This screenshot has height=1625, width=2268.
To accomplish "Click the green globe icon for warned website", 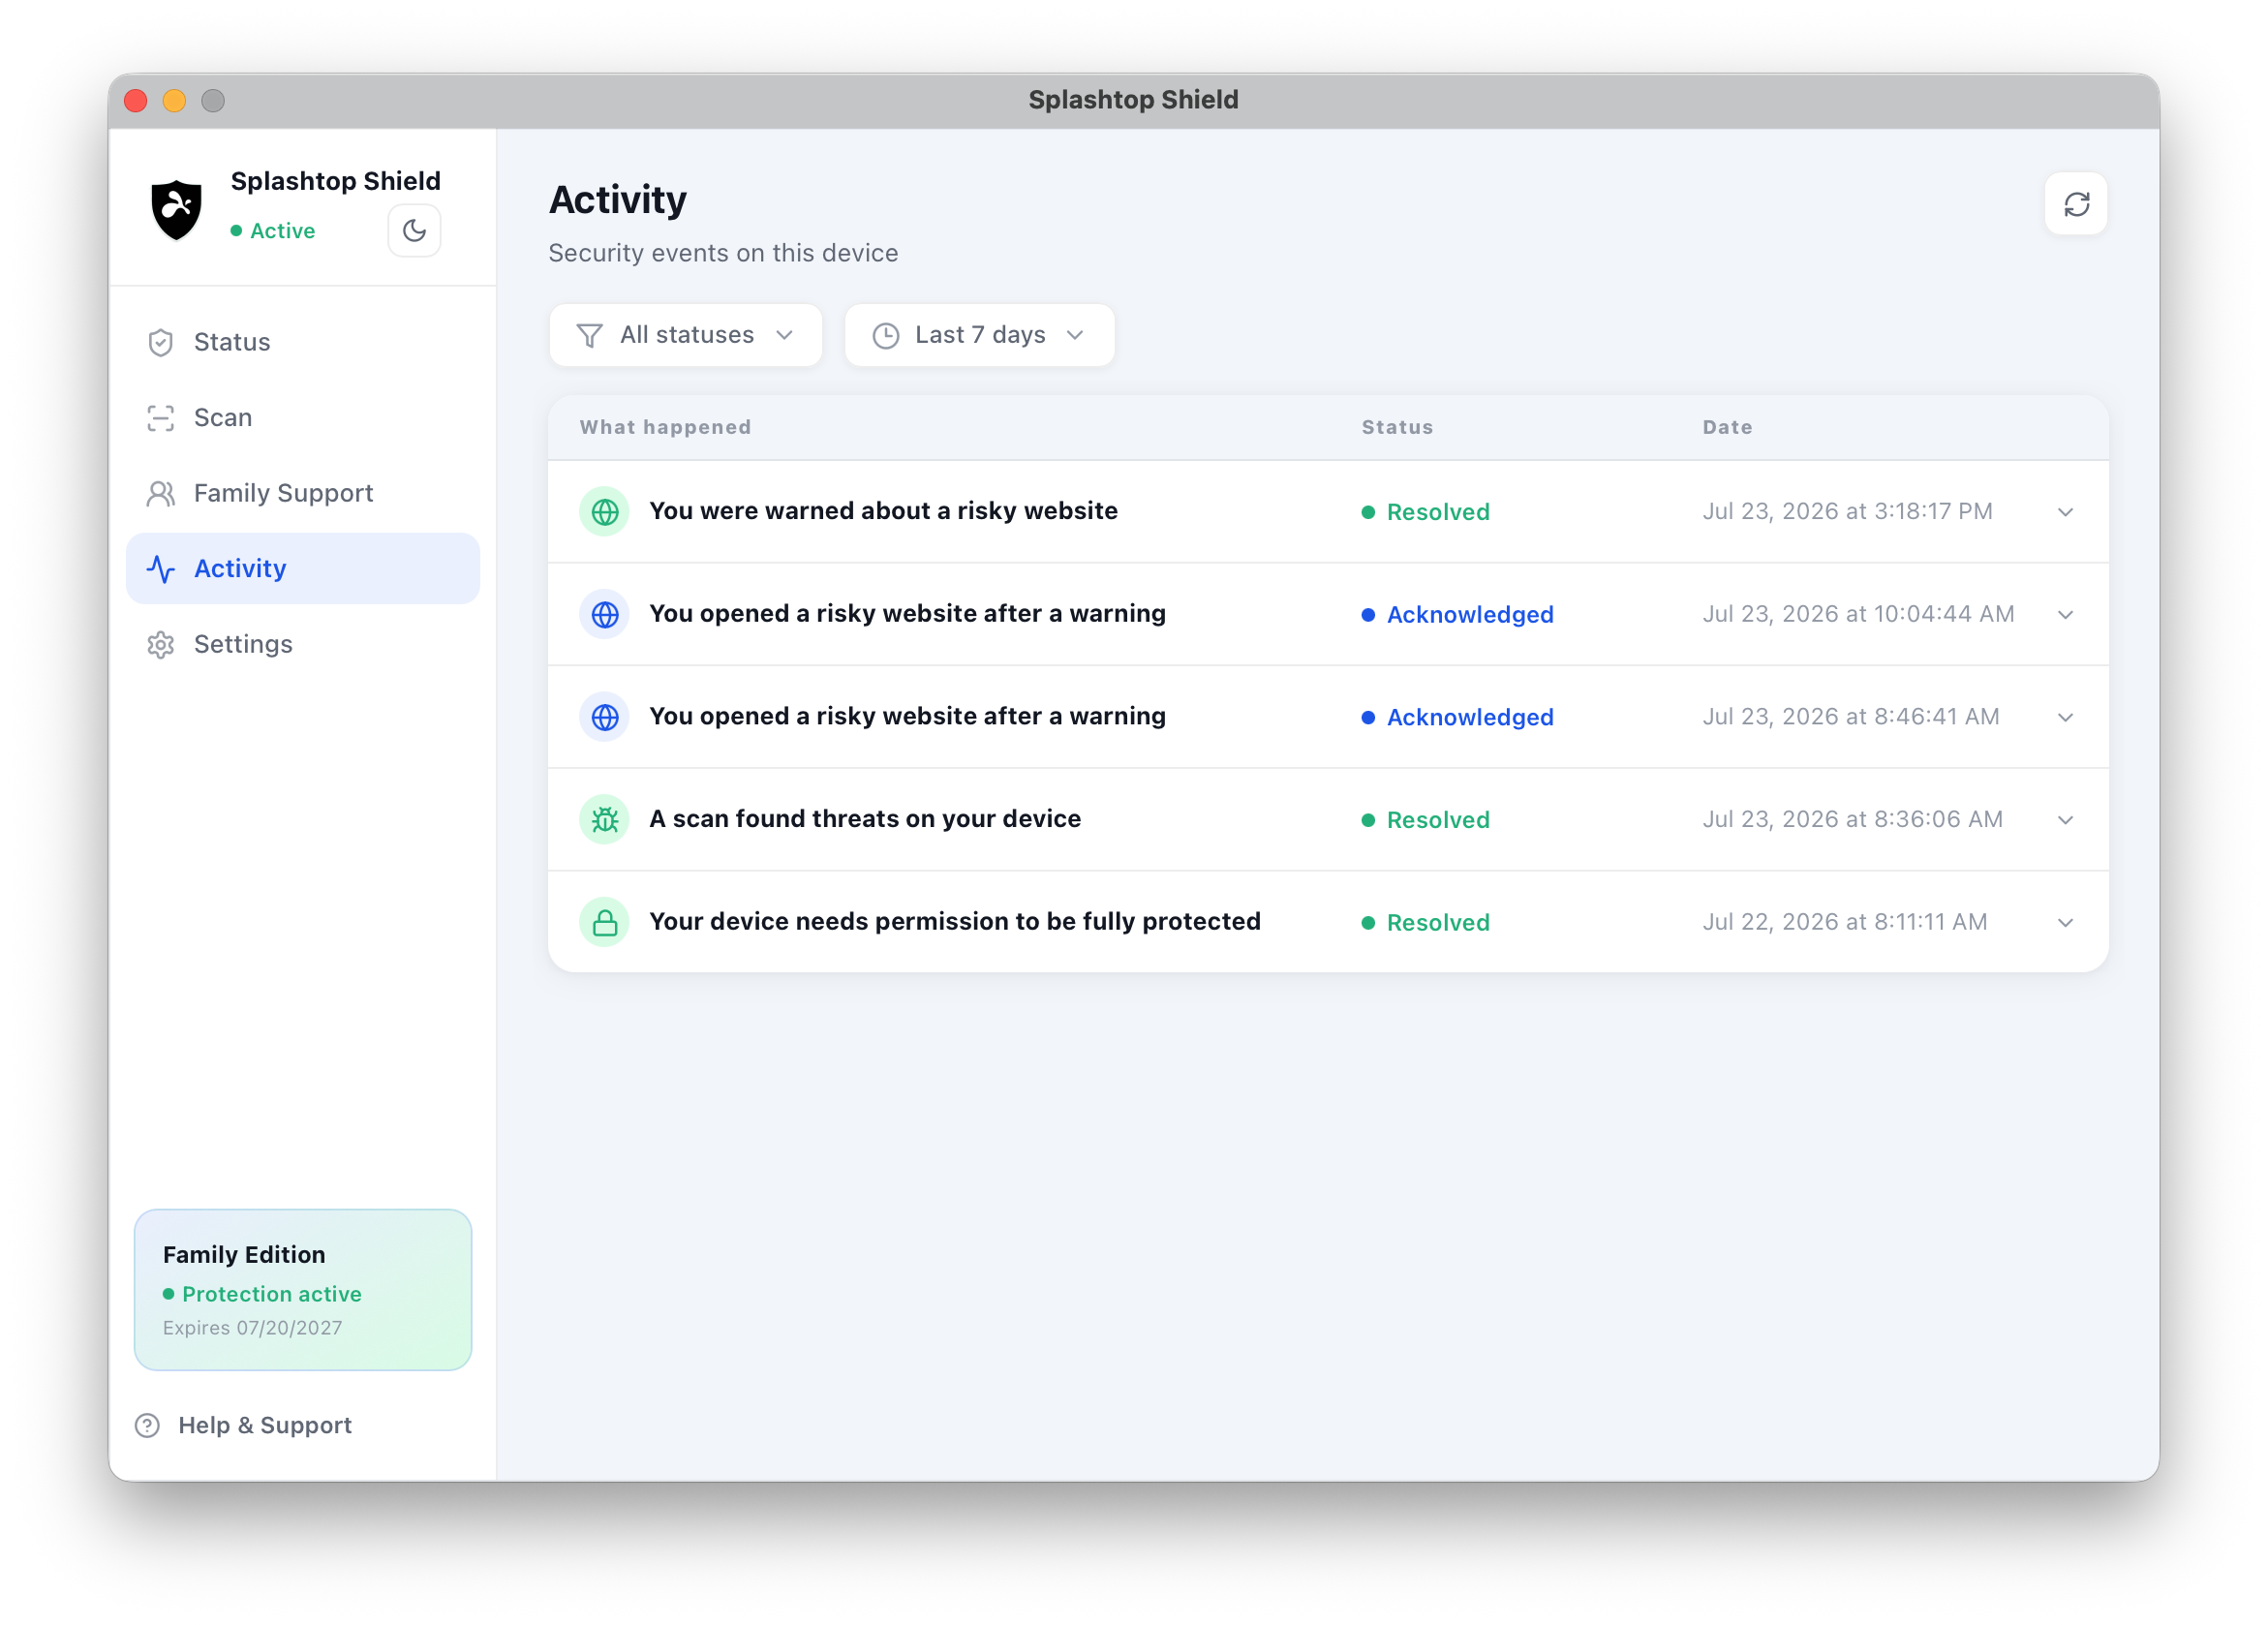I will 604,512.
